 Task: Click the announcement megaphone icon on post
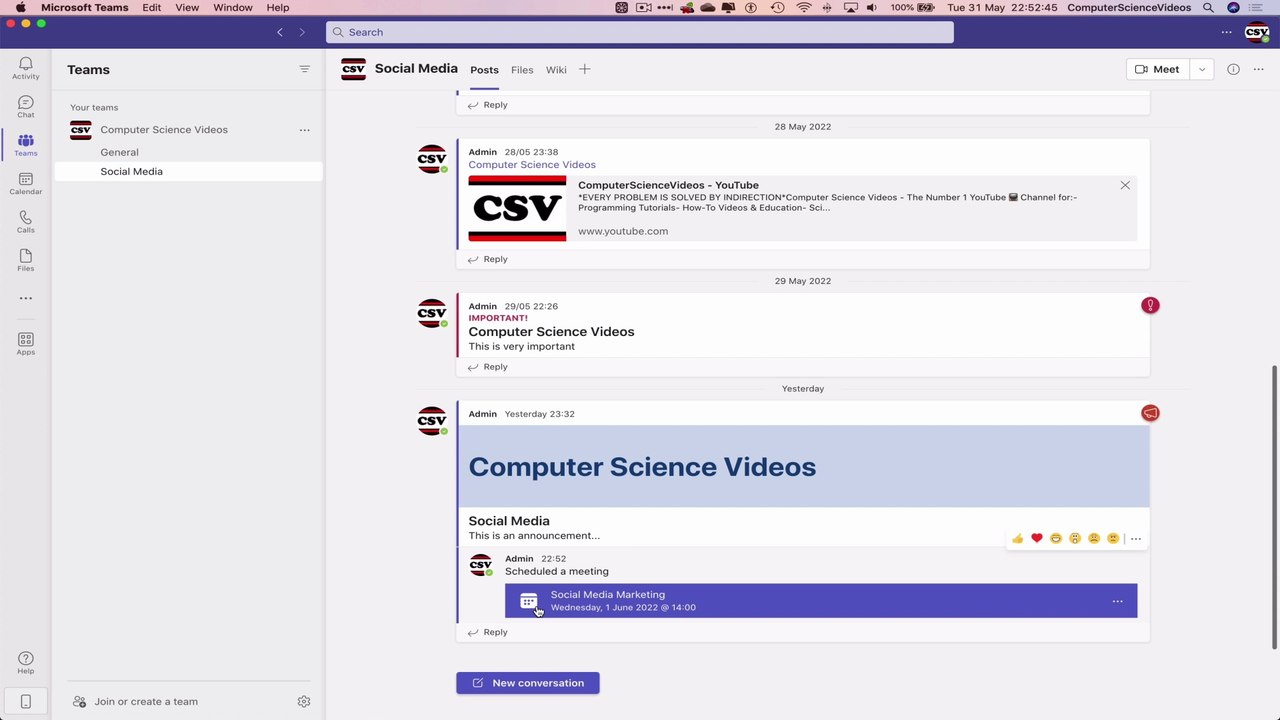[x=1150, y=413]
